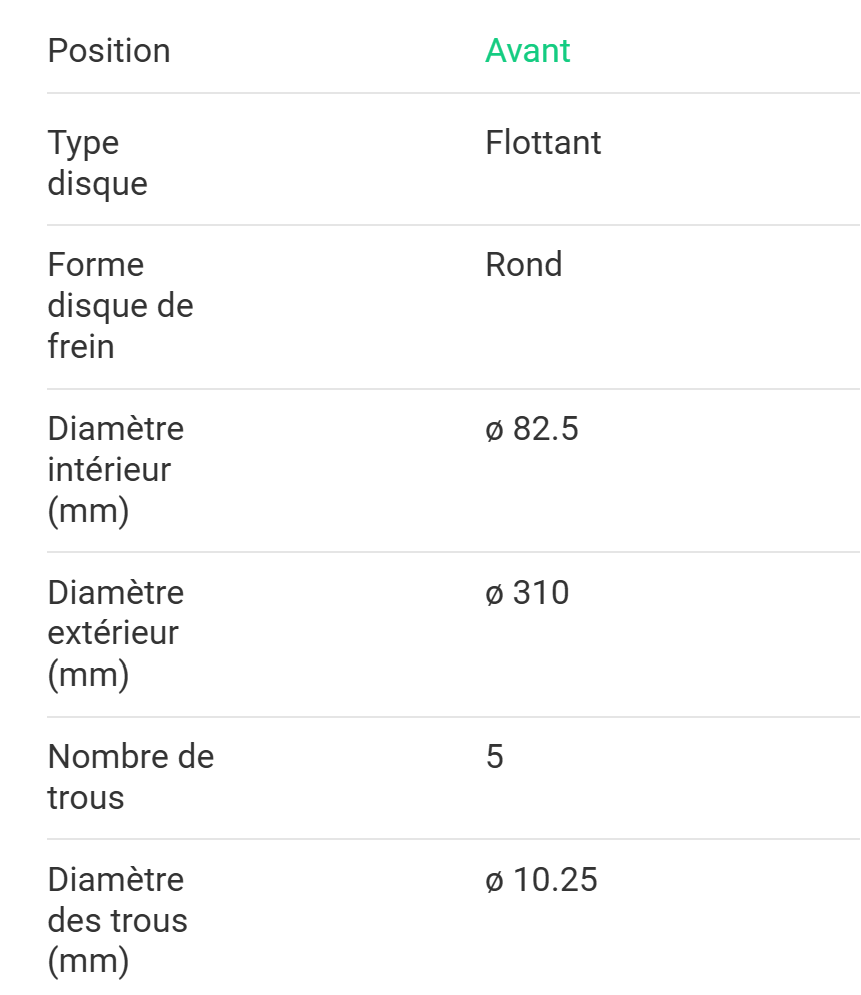The image size is (861, 995).
Task: Click the Position row label
Action: tap(109, 51)
